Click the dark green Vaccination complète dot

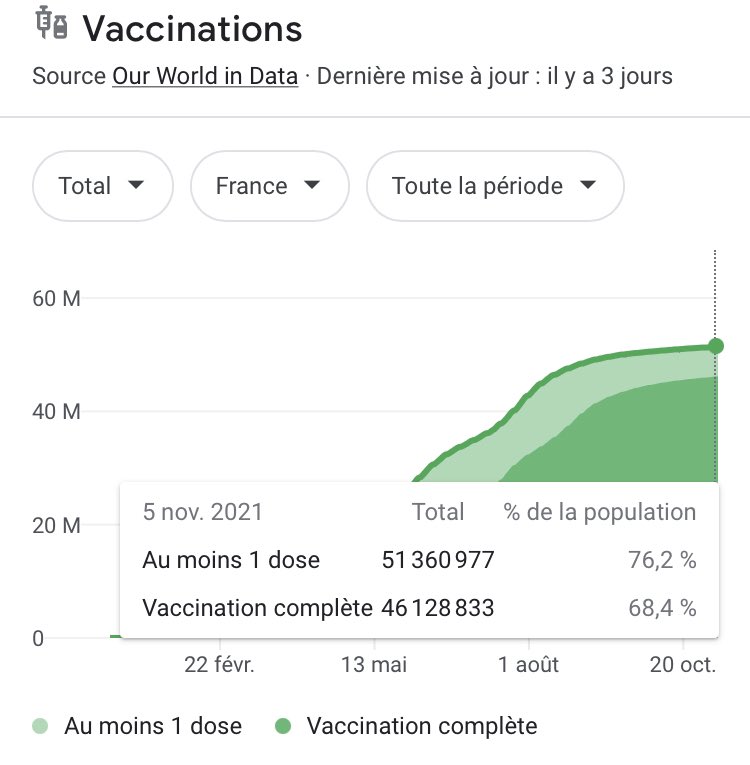click(x=283, y=726)
